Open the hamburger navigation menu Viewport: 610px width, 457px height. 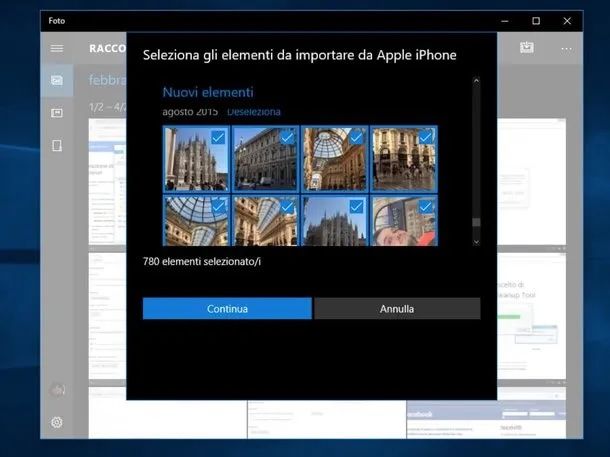click(57, 49)
